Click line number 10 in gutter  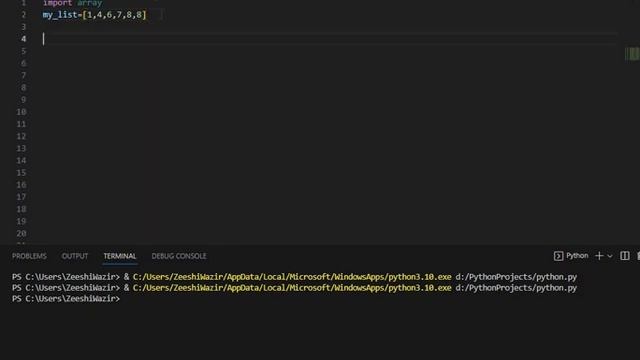coord(21,112)
